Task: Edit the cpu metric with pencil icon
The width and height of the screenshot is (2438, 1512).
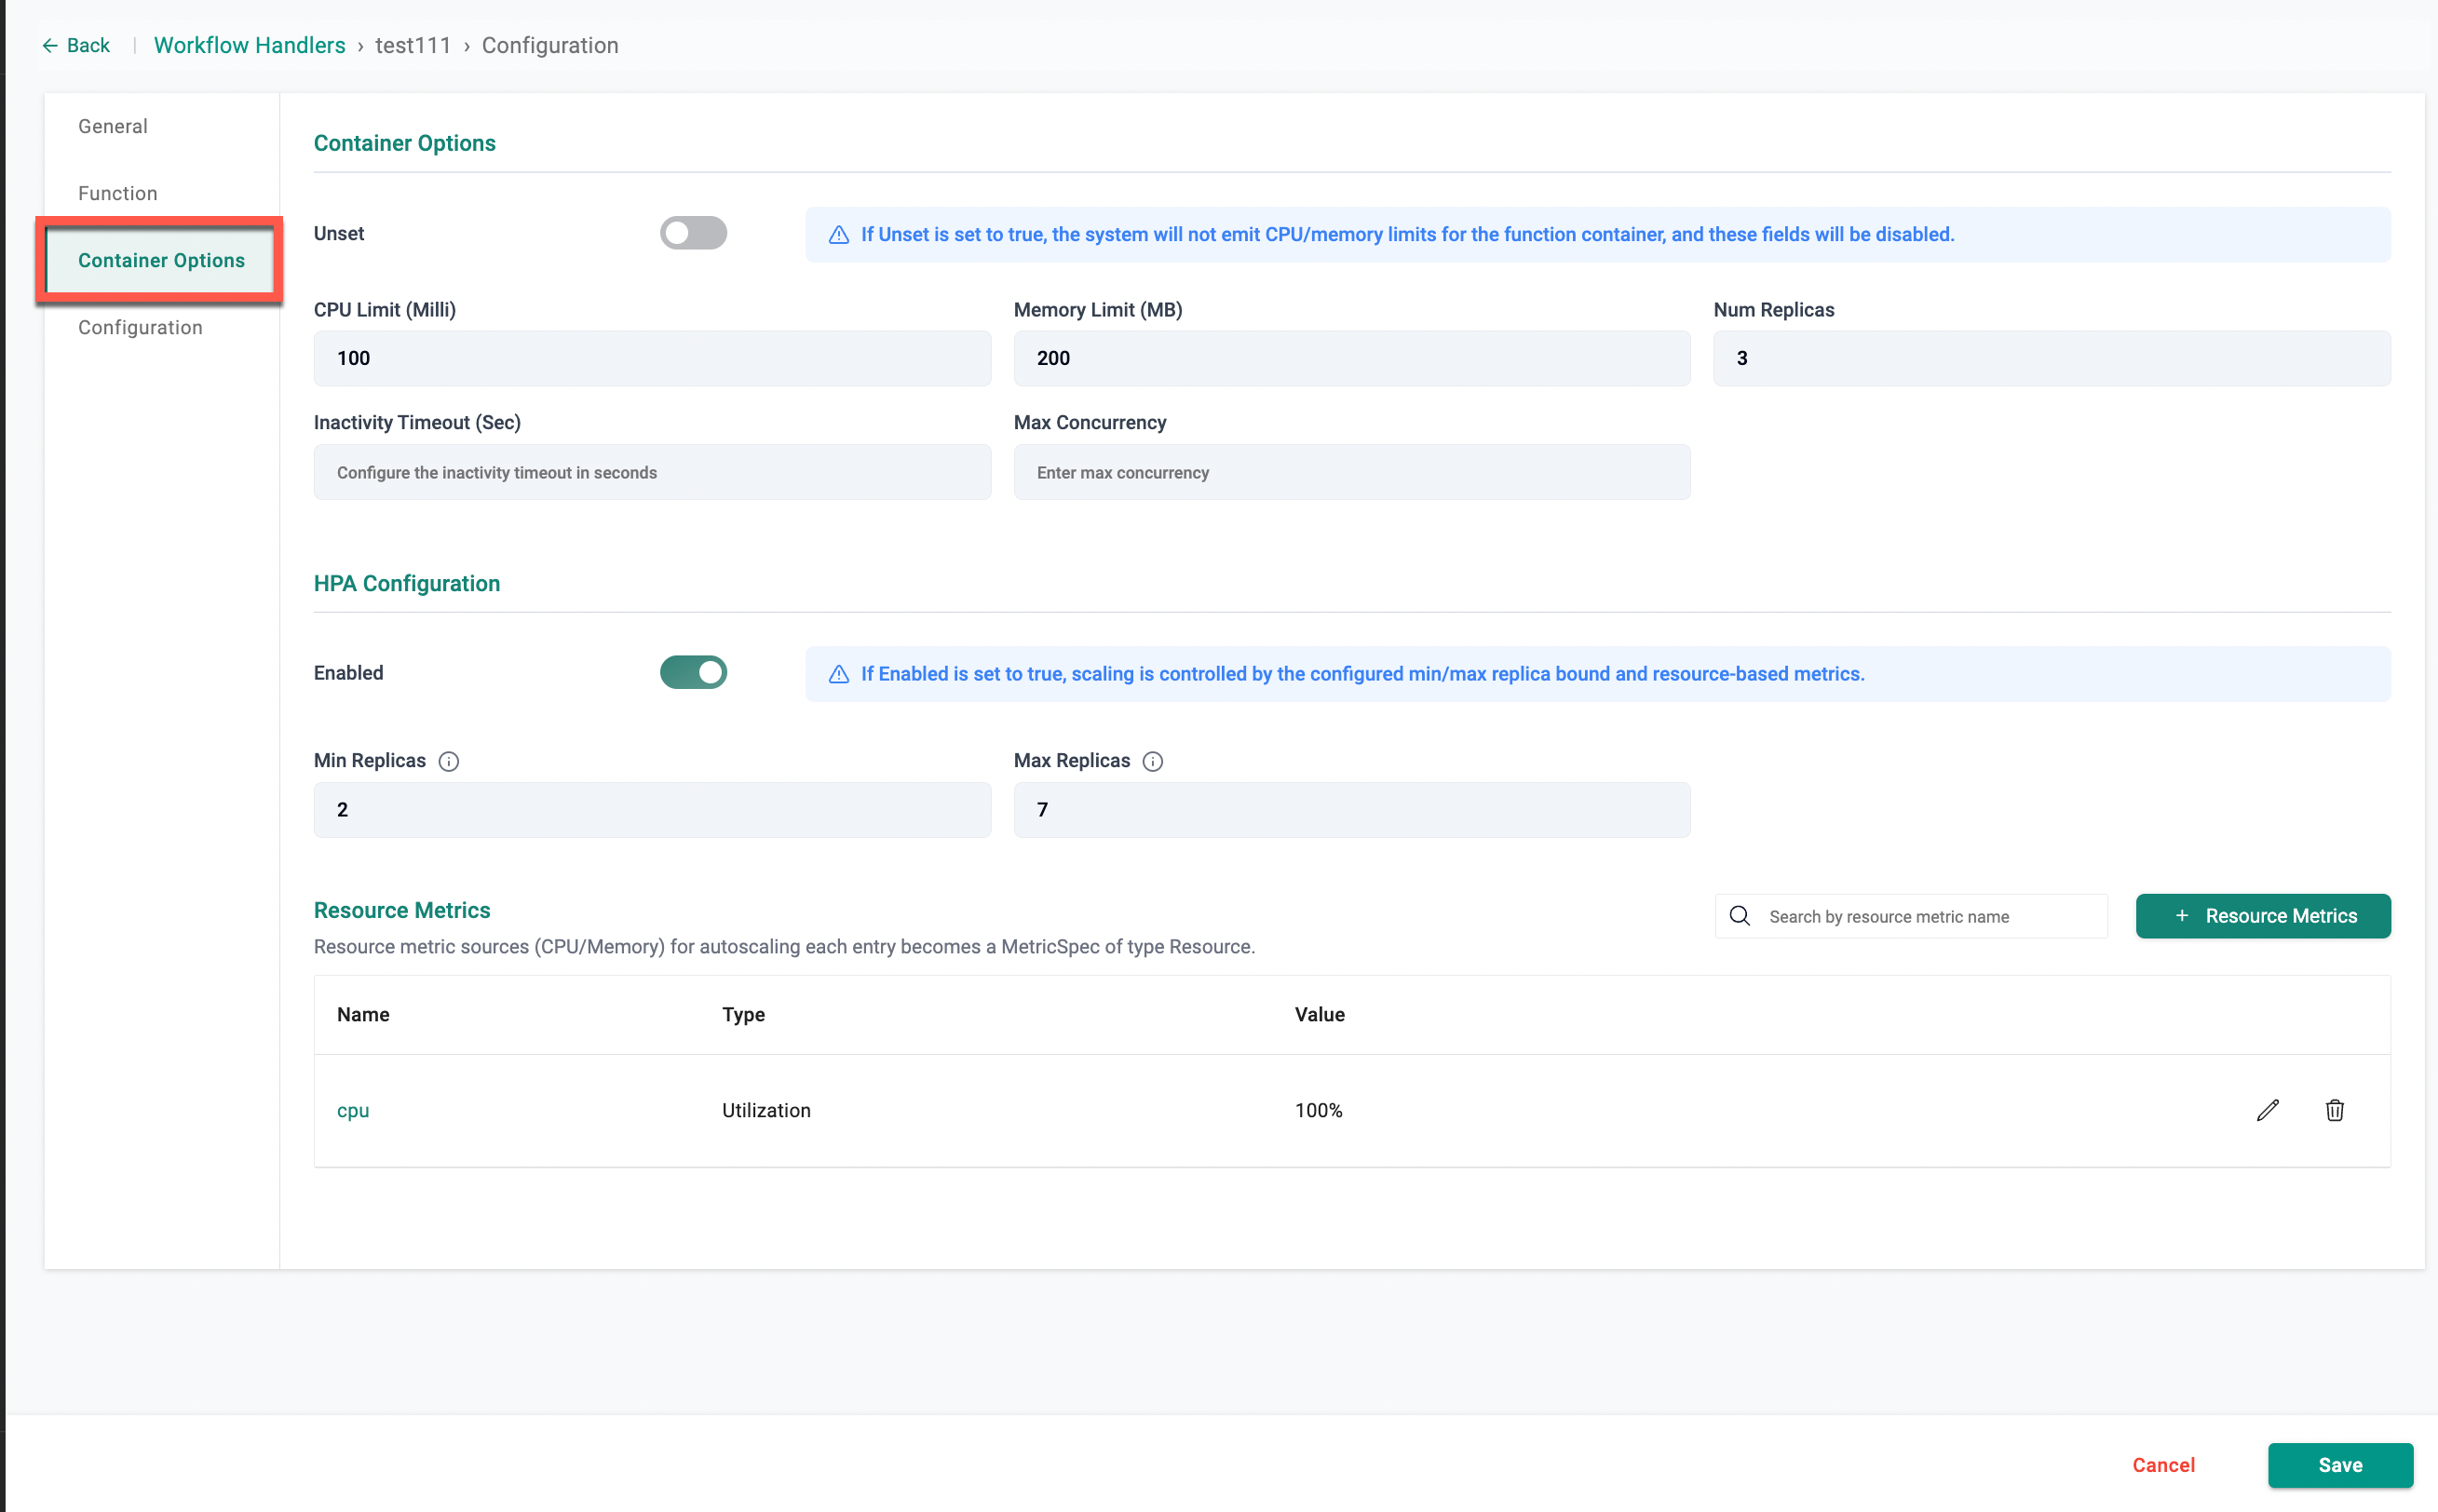Action: pos(2268,1110)
